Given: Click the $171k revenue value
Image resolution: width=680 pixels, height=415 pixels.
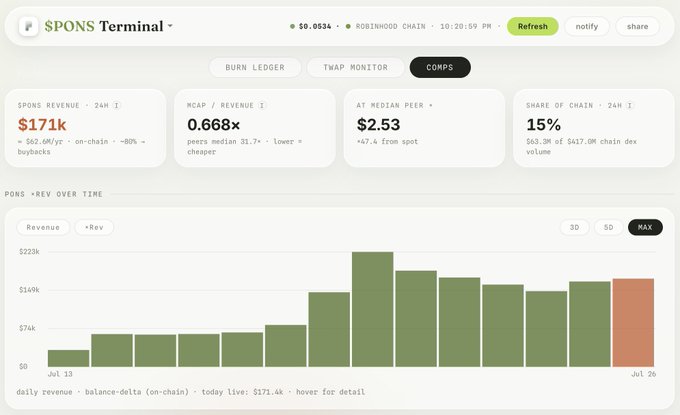Looking at the screenshot, I should pos(42,125).
